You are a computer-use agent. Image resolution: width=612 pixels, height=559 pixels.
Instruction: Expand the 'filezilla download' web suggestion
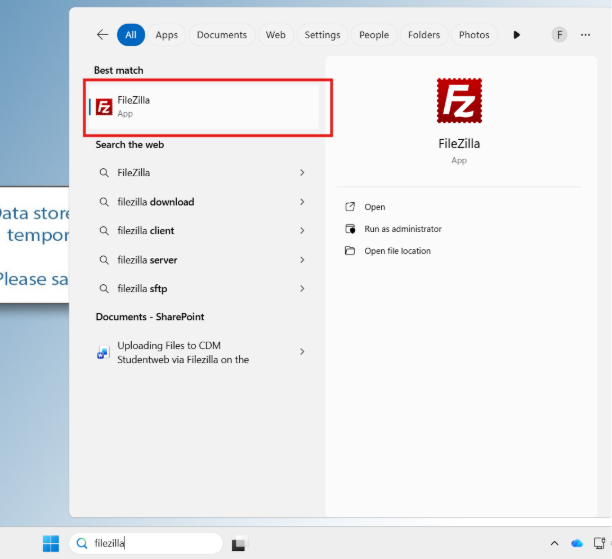(302, 202)
